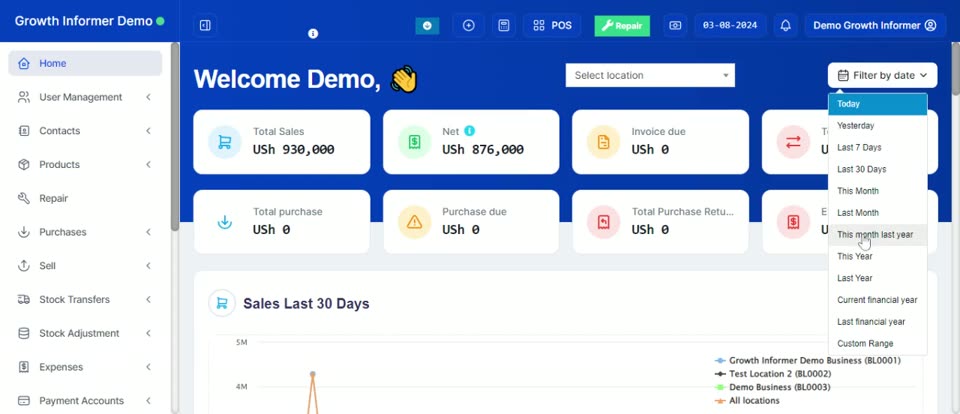Pick Last Month filter option

877,213
